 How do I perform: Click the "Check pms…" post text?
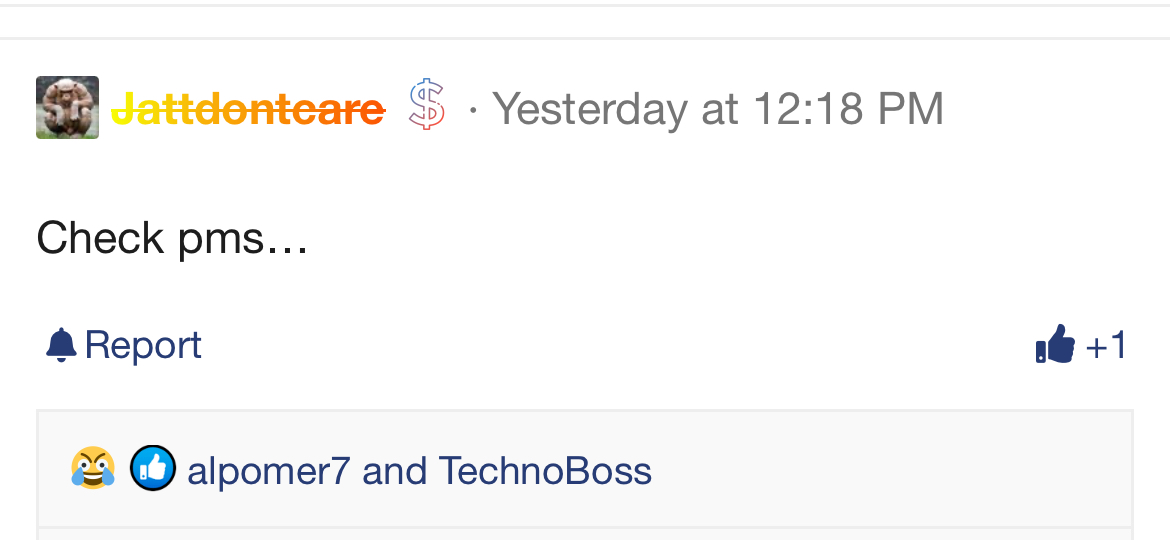tap(172, 238)
